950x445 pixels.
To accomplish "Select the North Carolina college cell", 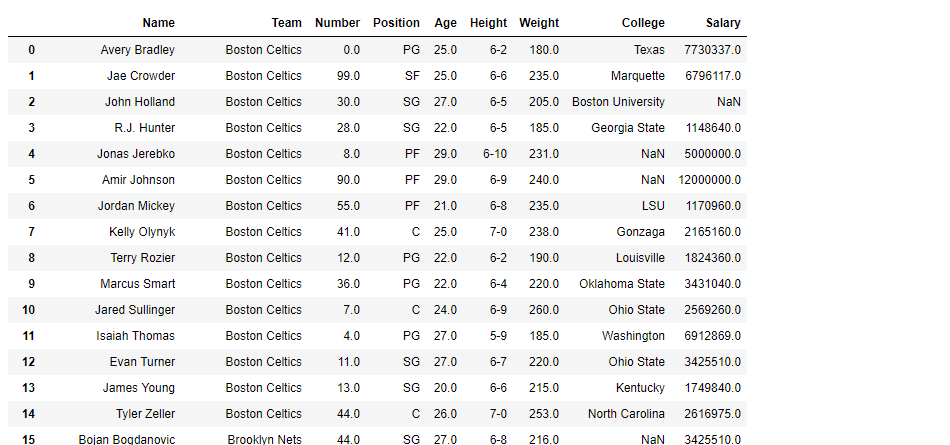I will tap(626, 414).
